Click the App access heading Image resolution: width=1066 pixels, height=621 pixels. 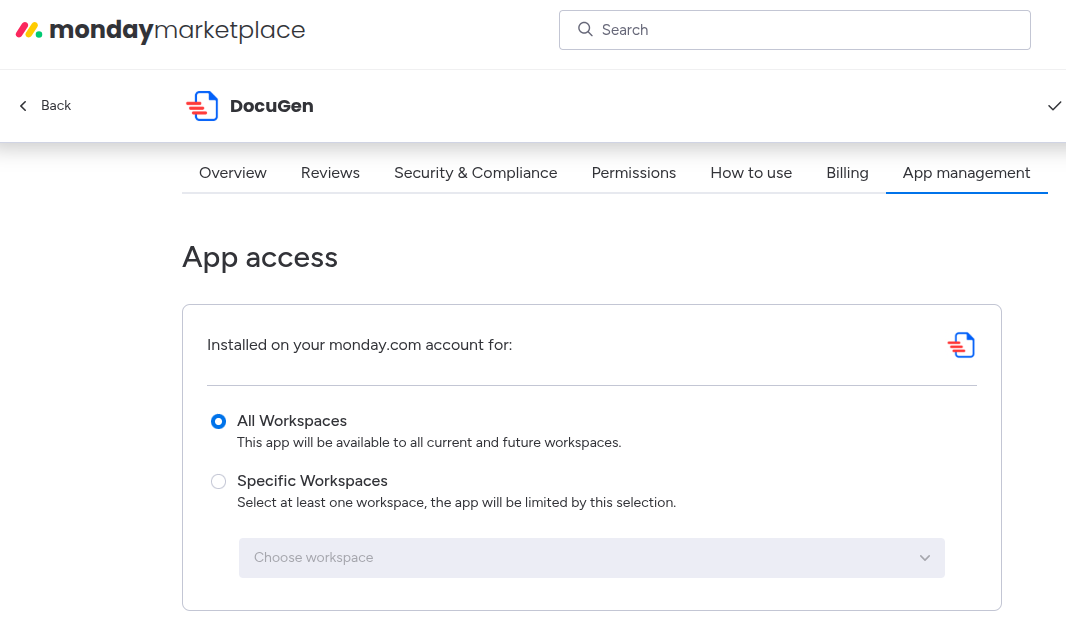point(260,258)
